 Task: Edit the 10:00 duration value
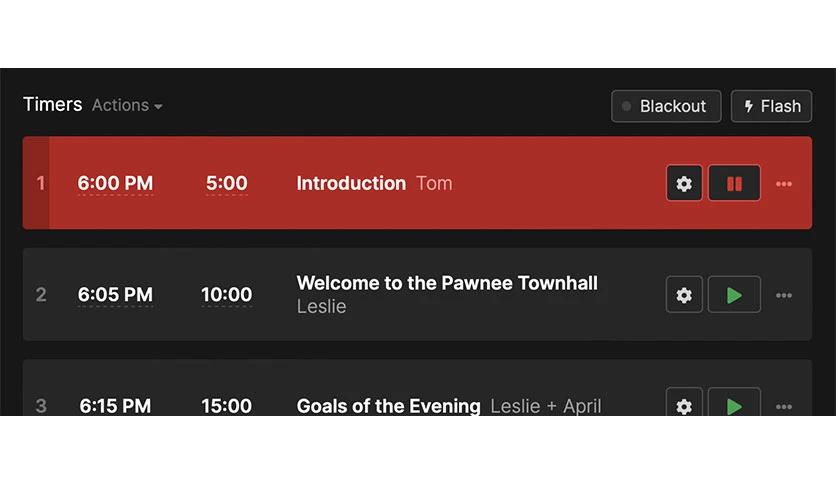coord(227,295)
